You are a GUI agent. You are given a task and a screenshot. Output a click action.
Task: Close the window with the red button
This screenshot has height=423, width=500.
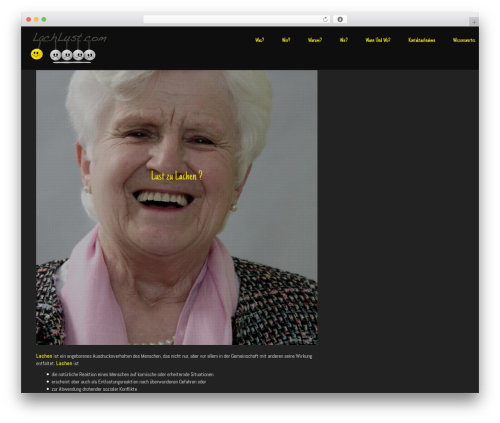point(29,20)
